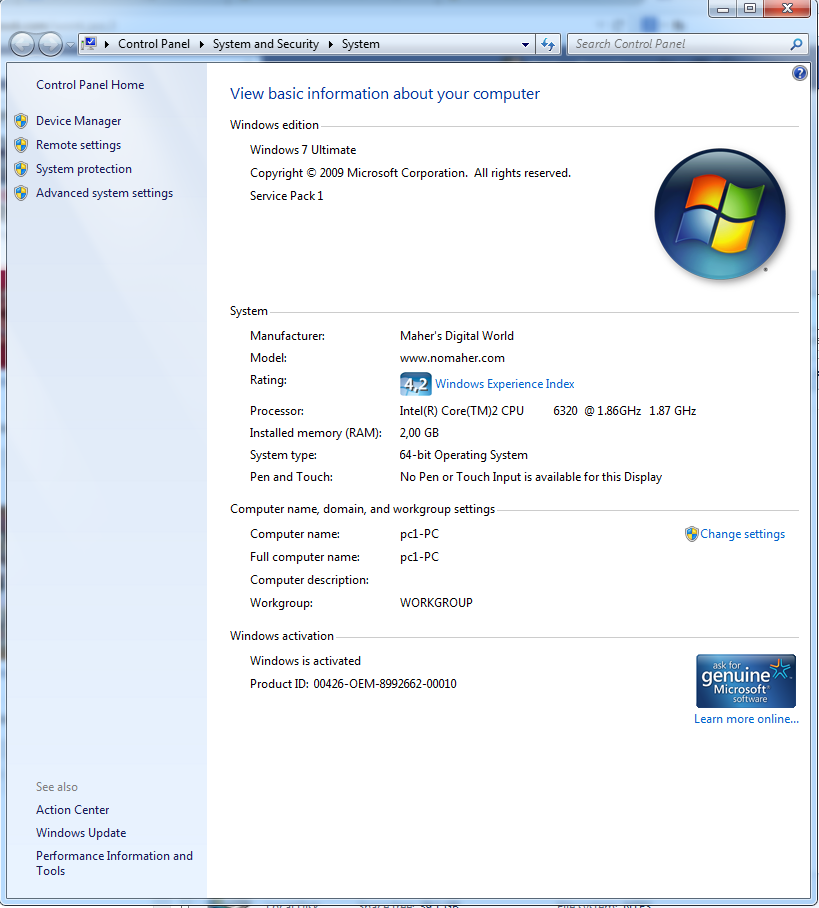Click the shield icon beside System protection
The height and width of the screenshot is (908, 819).
(x=21, y=169)
